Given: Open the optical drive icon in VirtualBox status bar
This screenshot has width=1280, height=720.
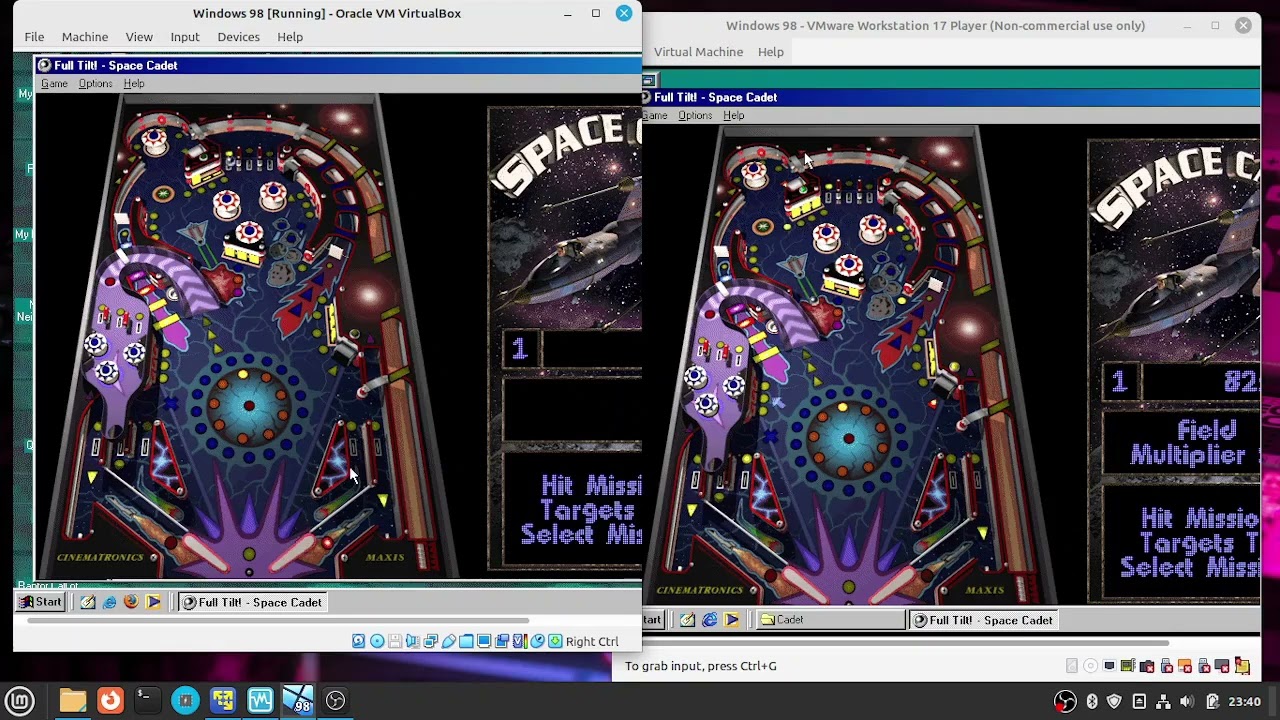Looking at the screenshot, I should point(377,641).
